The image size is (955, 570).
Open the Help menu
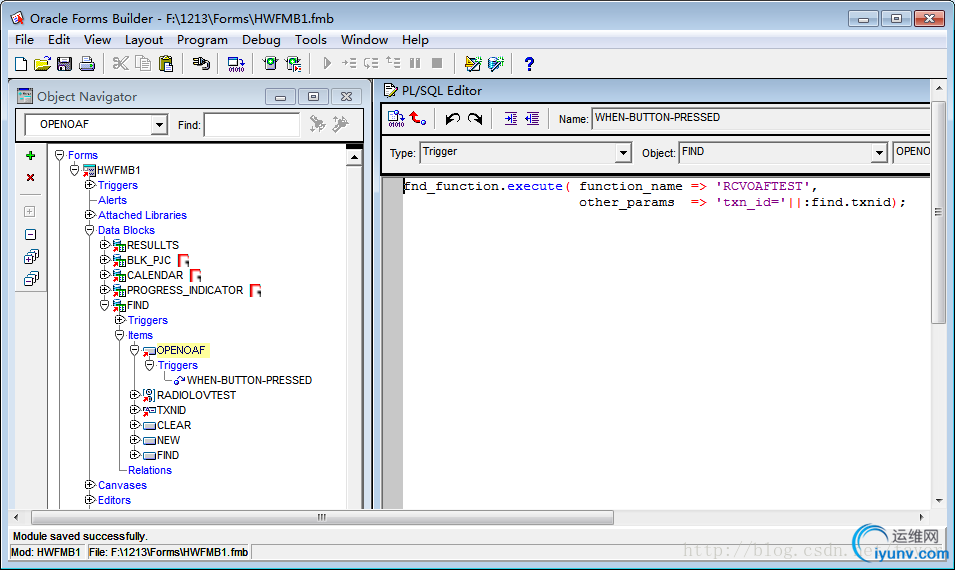(x=415, y=40)
